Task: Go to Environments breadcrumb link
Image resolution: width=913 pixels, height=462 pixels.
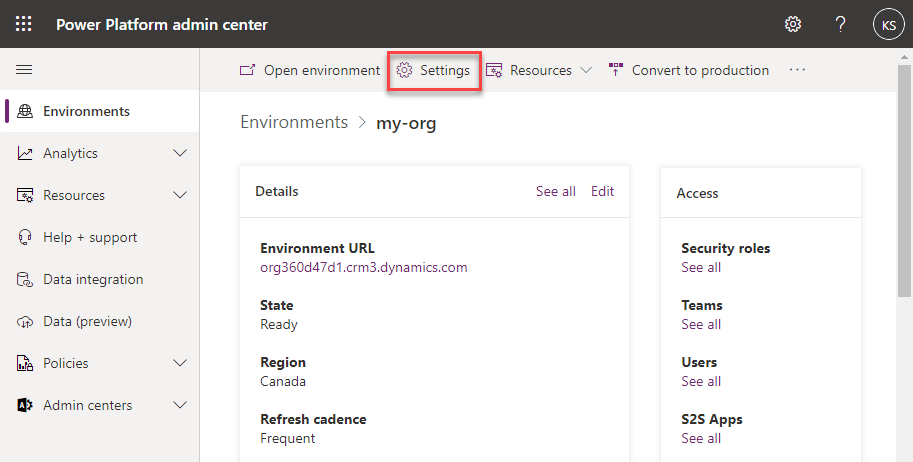Action: click(294, 122)
